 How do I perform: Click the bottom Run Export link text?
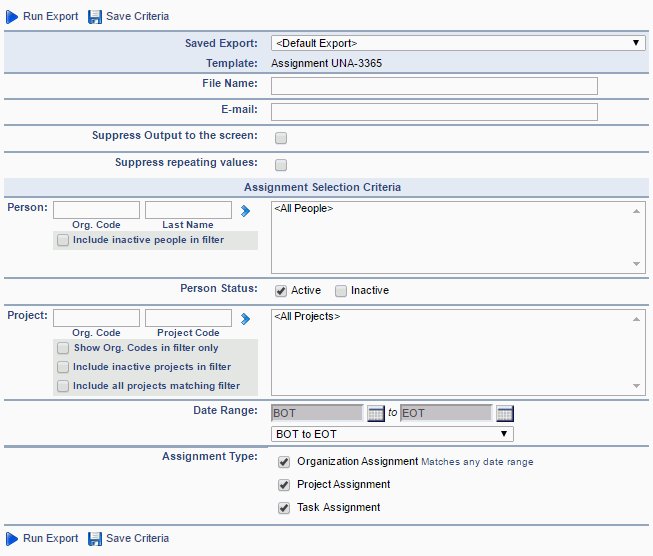[50, 538]
